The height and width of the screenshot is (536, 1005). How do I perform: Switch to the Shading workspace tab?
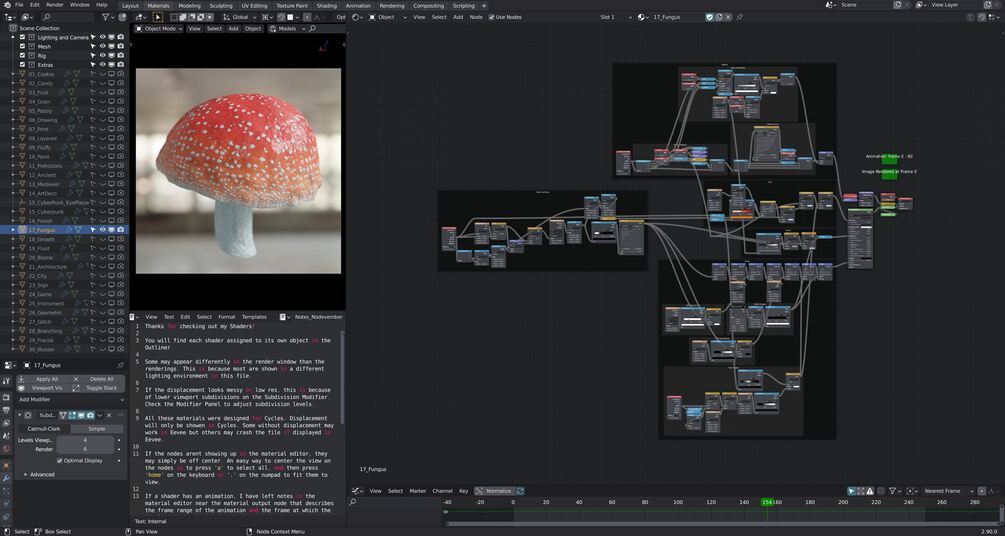click(326, 6)
